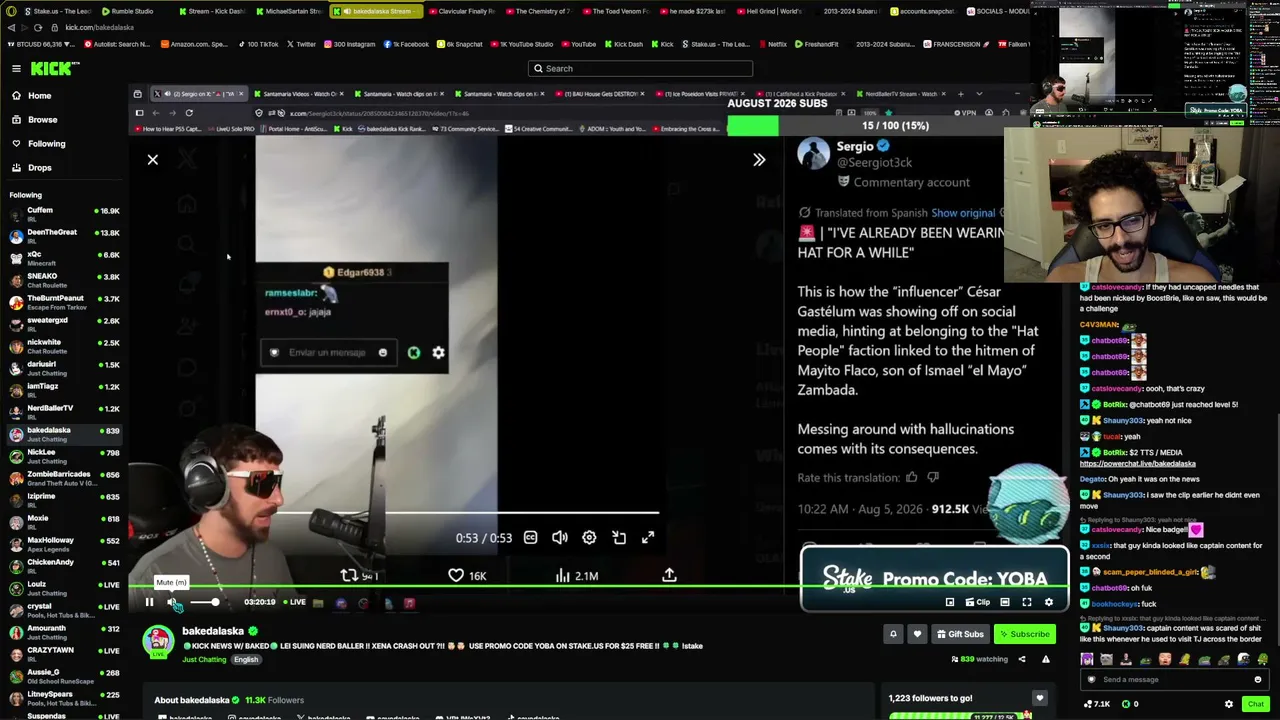Pause the Kick livestream player

149,602
